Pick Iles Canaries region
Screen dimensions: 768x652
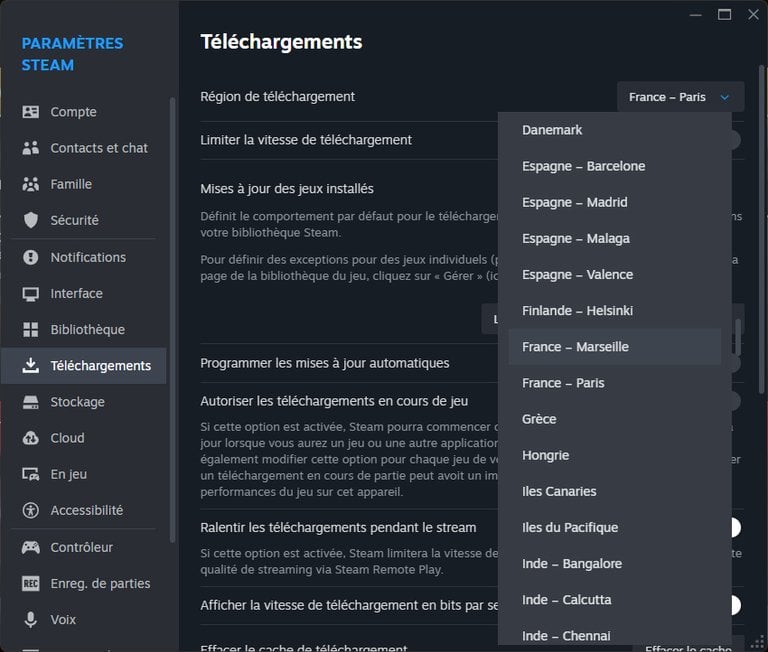click(x=615, y=492)
